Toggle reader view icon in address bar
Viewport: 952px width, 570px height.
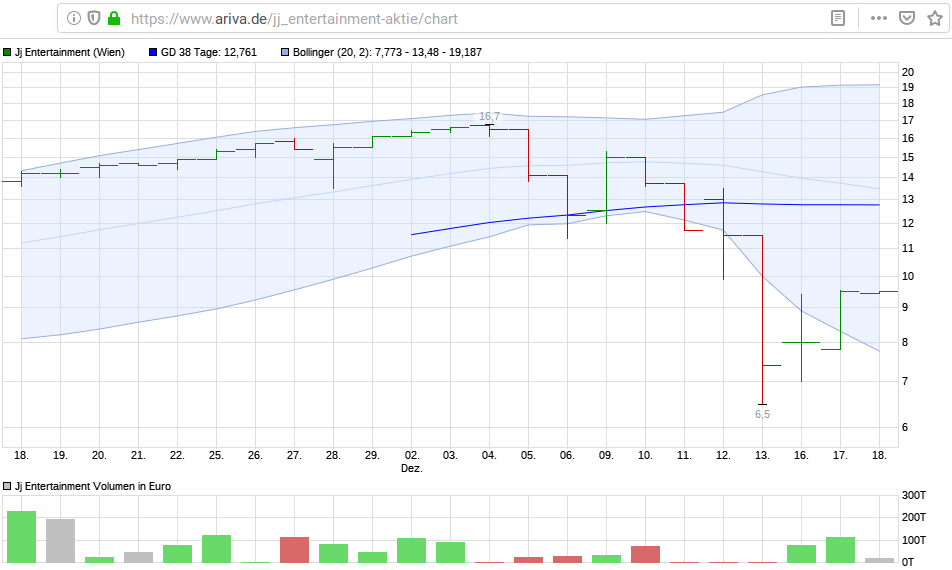838,18
